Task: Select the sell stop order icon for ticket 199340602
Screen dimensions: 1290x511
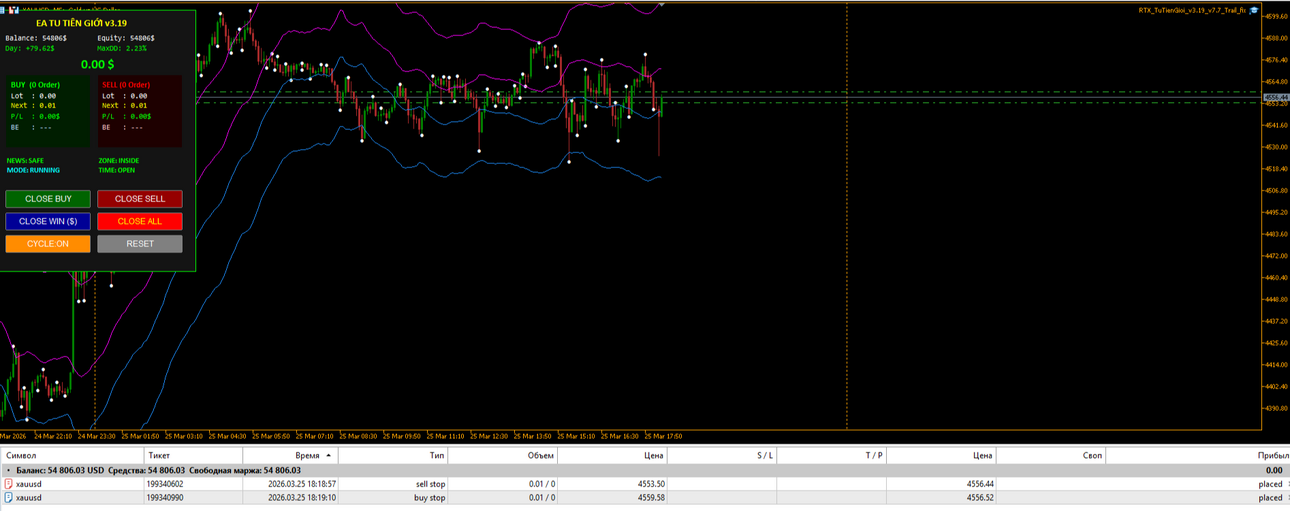Action: [9, 484]
